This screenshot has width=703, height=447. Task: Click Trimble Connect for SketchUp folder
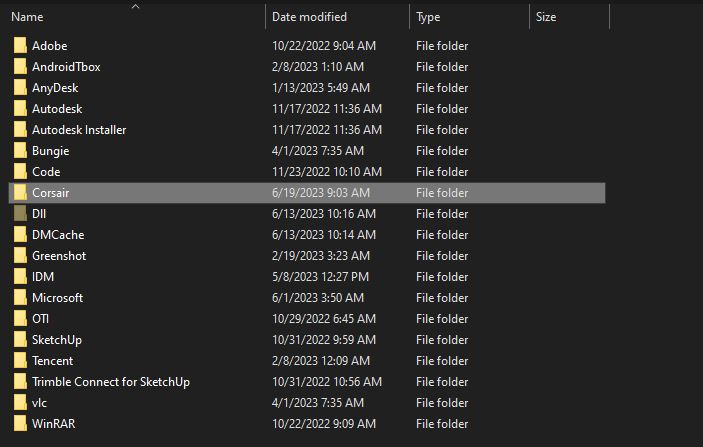pos(110,382)
